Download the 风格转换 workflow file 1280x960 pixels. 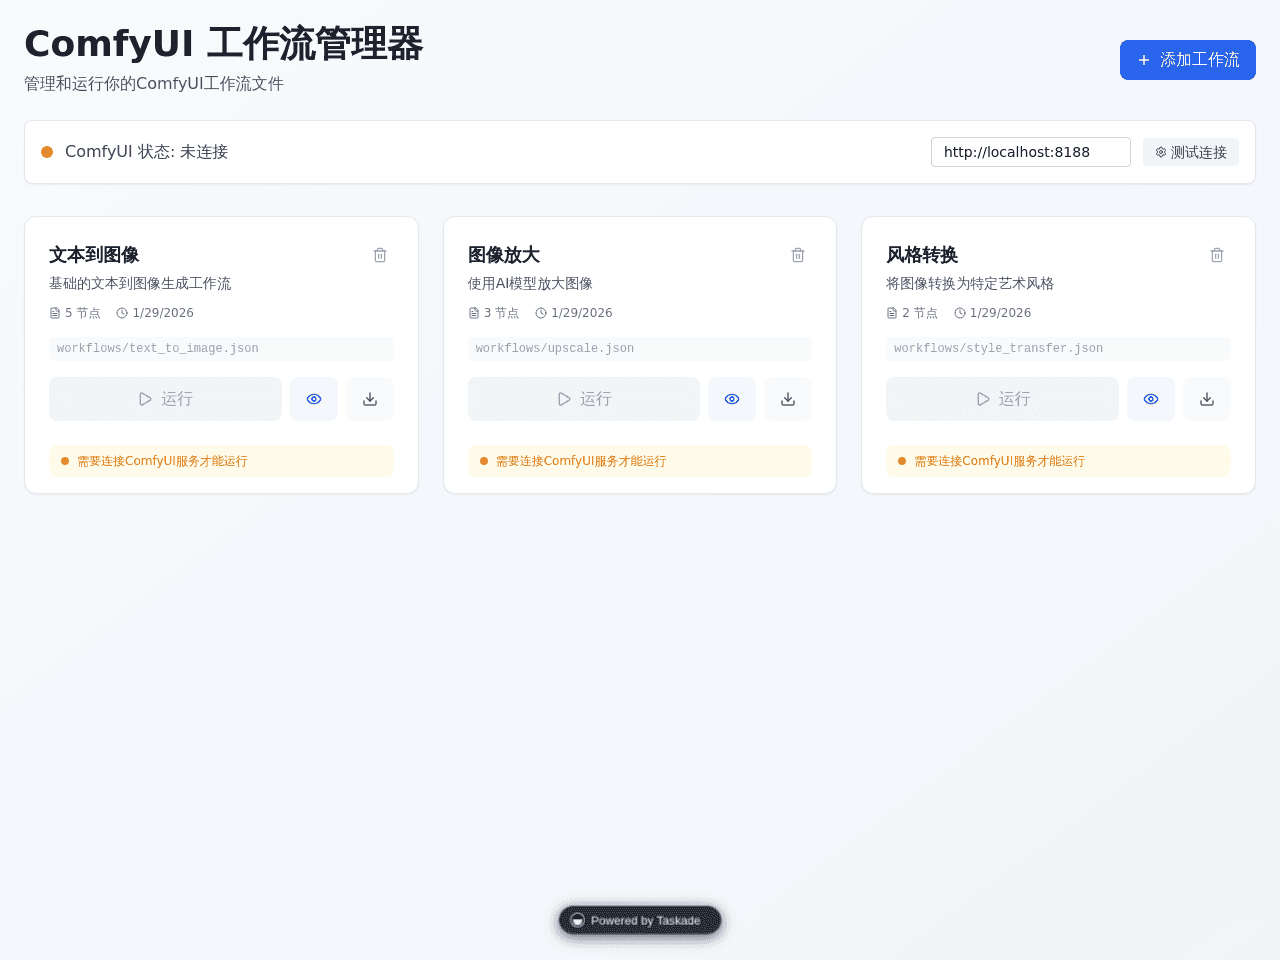coord(1207,399)
